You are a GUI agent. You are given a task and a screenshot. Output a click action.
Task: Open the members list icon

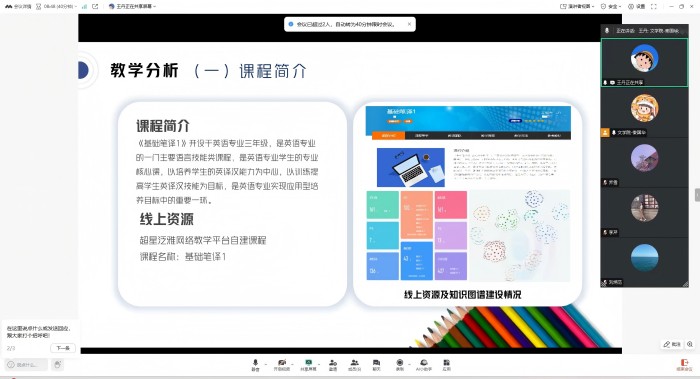[354, 364]
